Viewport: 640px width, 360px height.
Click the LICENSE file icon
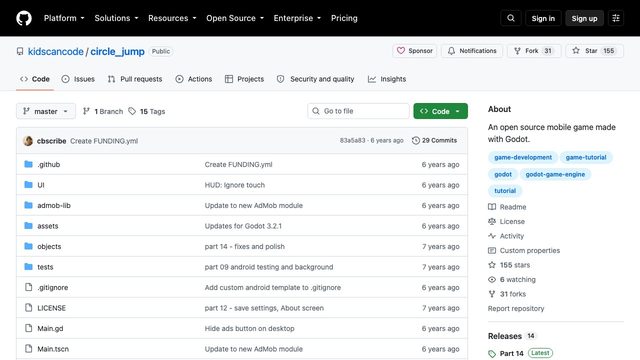coord(28,307)
